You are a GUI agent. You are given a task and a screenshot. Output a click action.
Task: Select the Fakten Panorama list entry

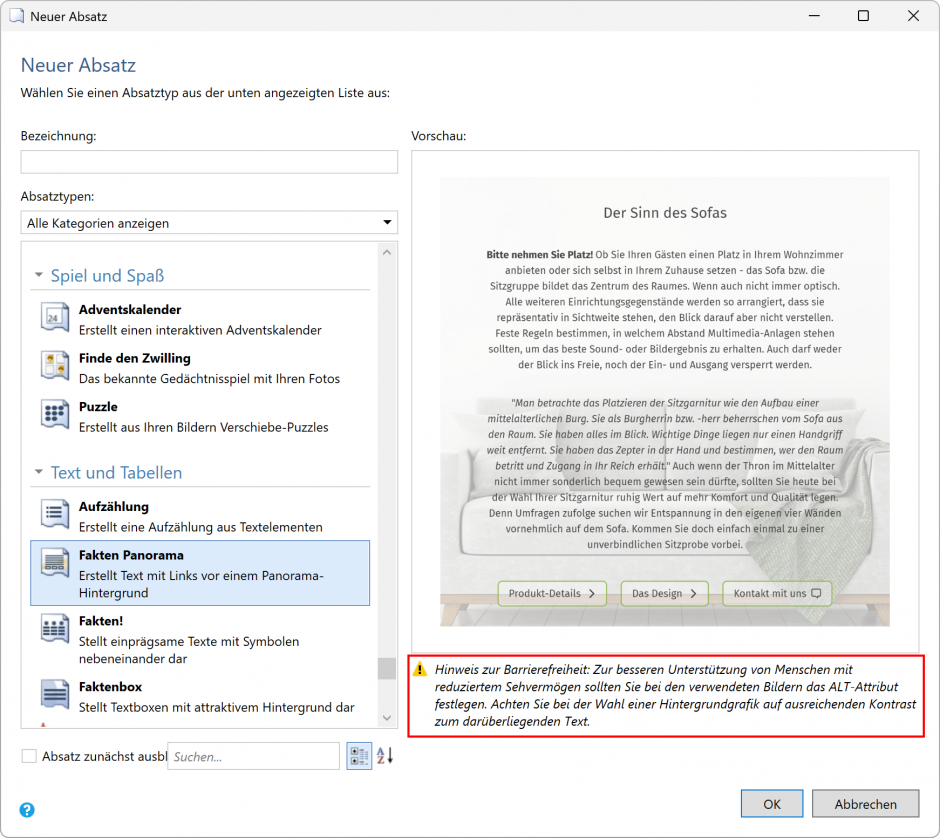click(200, 573)
